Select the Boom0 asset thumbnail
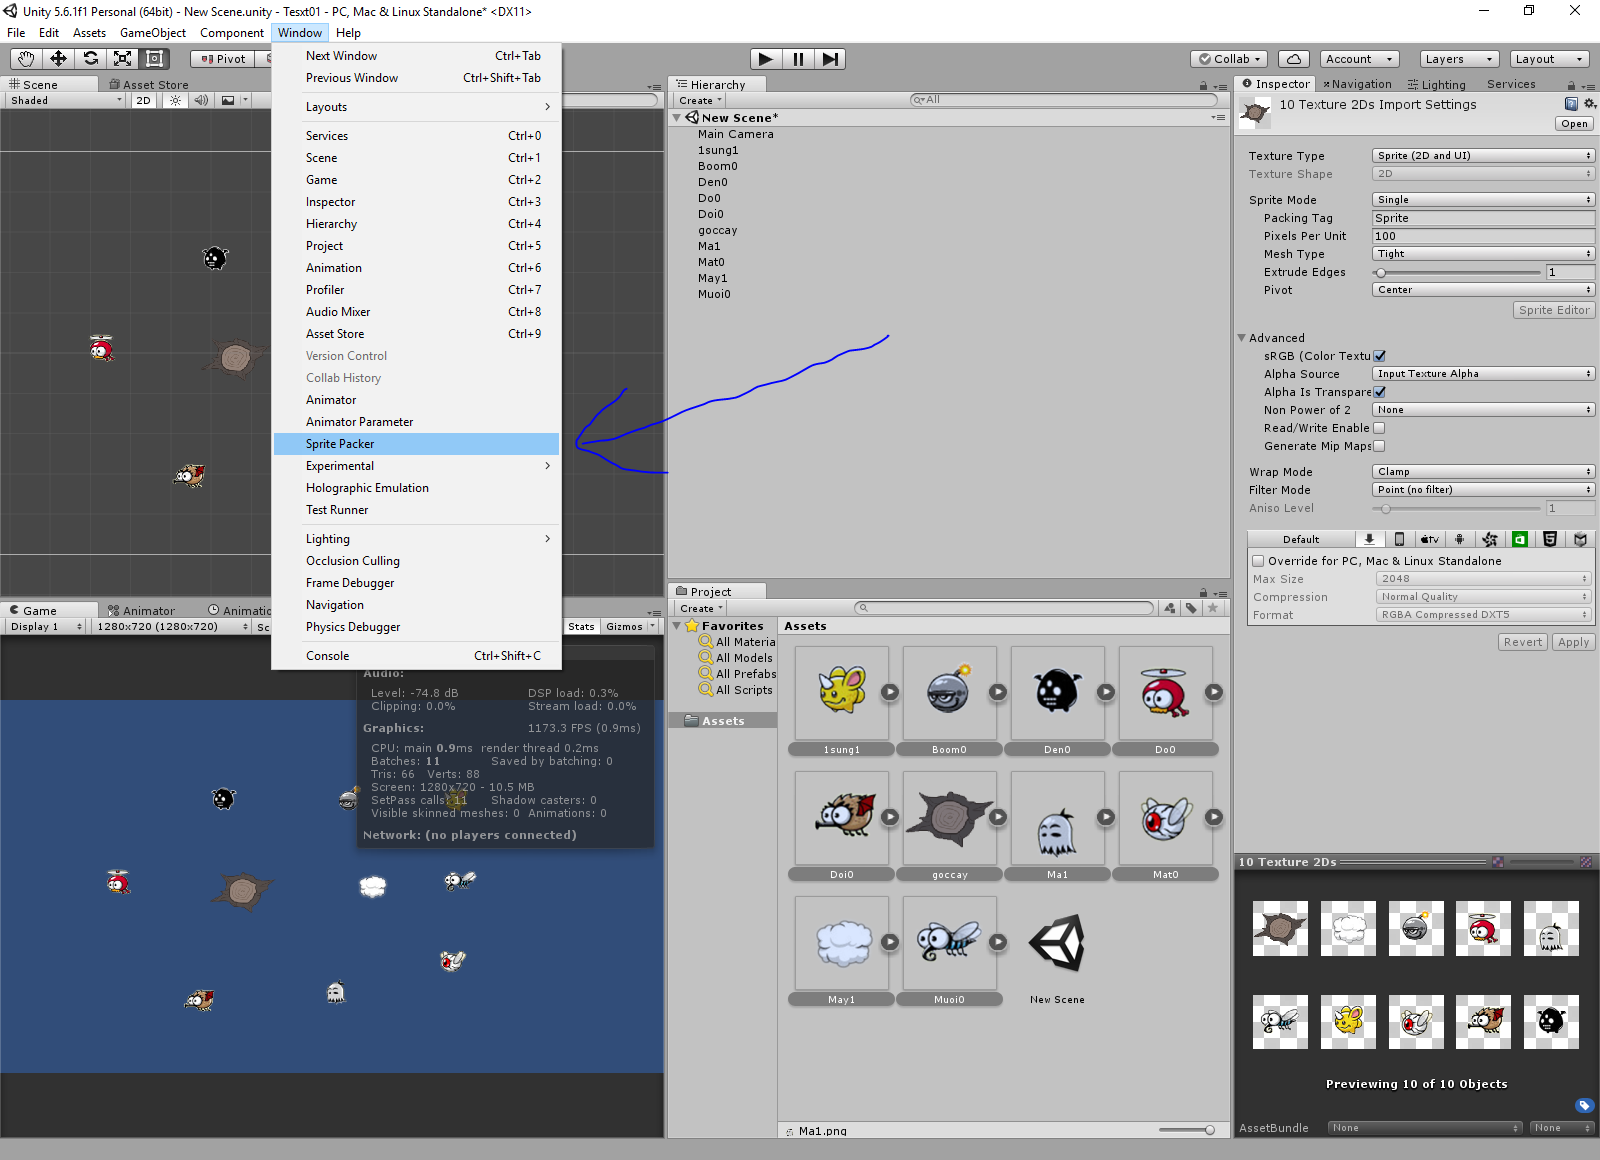The image size is (1600, 1160). click(949, 692)
